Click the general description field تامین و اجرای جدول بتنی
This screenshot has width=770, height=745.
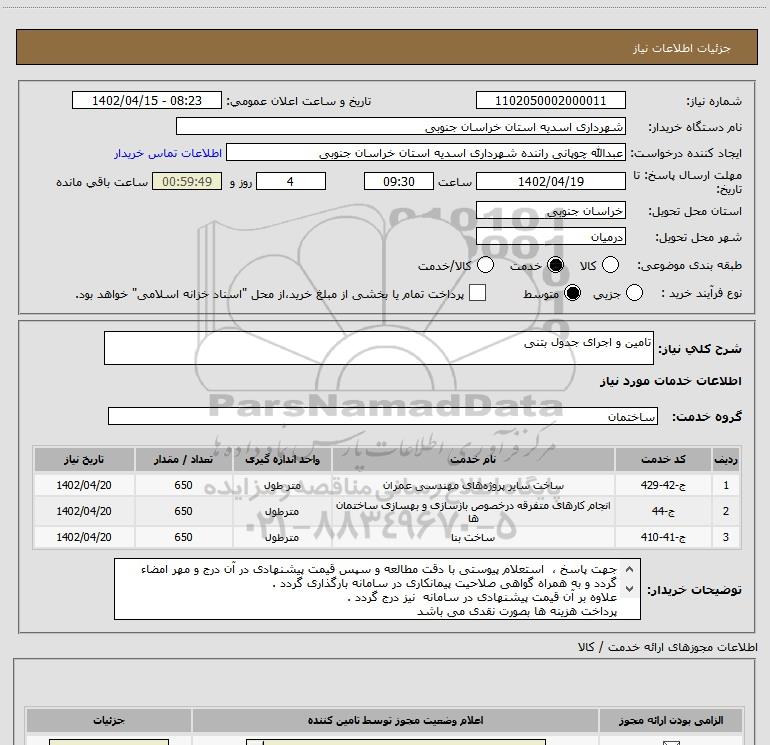click(379, 348)
